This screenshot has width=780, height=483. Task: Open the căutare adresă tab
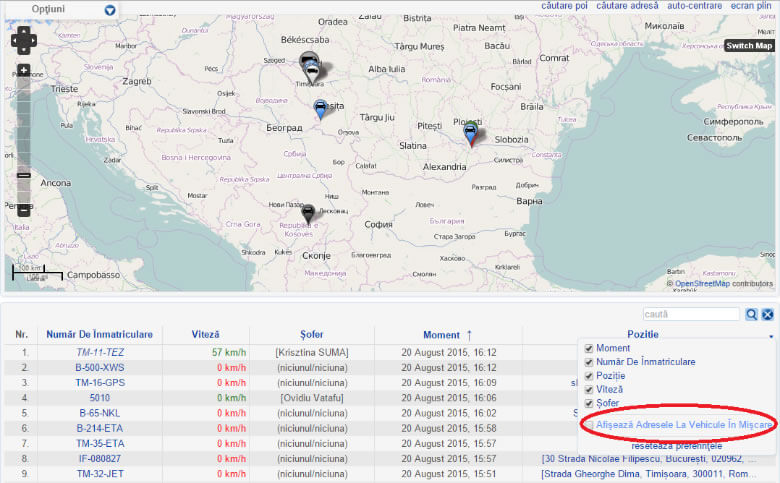pyautogui.click(x=627, y=6)
